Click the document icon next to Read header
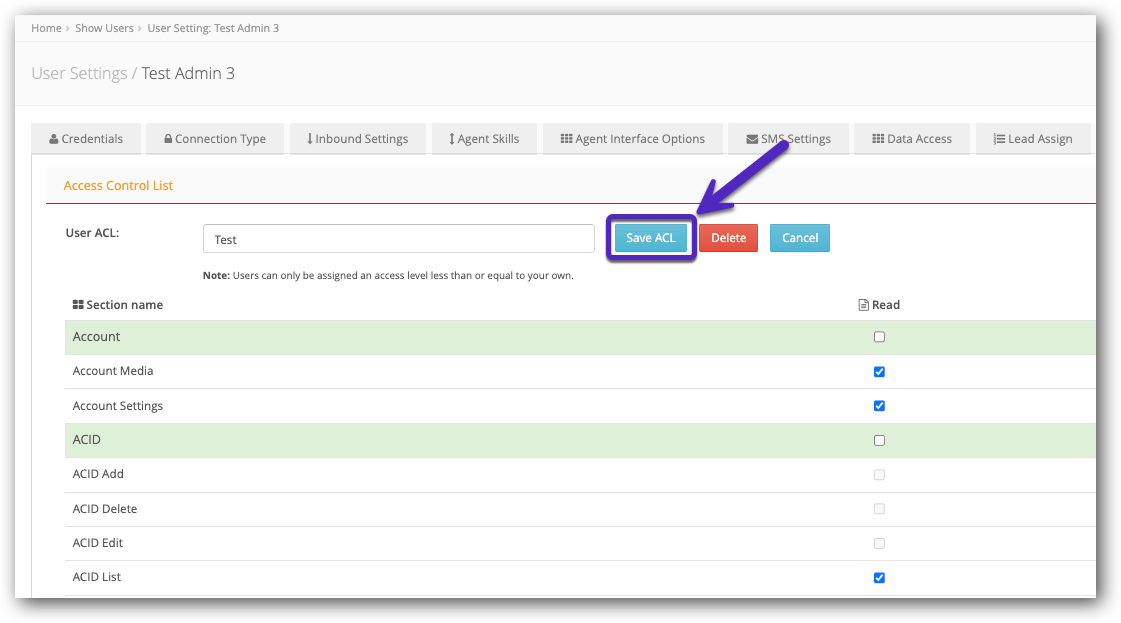This screenshot has height=623, width=1121. click(864, 304)
